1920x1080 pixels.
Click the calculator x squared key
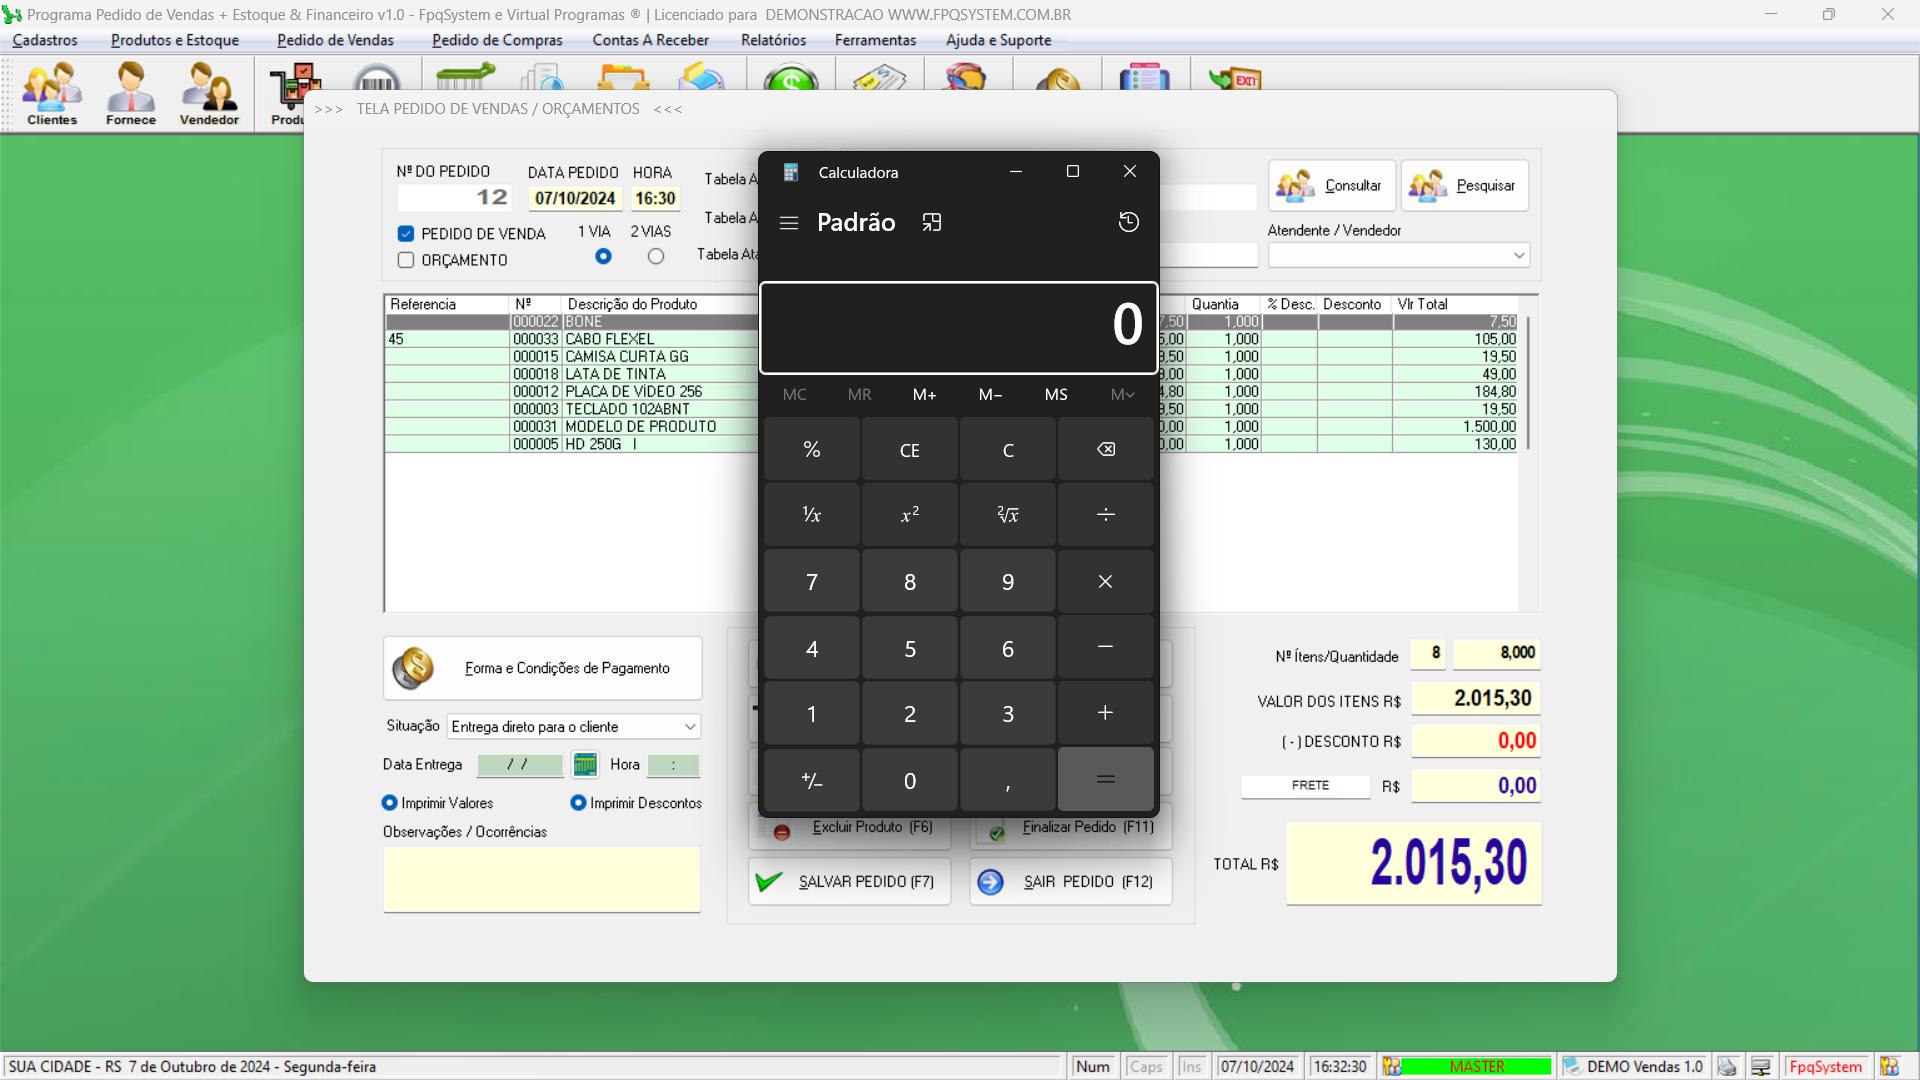(909, 514)
